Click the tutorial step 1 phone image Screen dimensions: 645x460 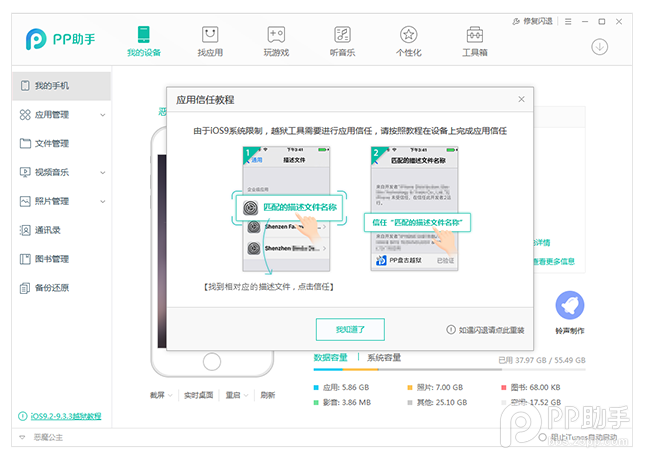(x=286, y=209)
